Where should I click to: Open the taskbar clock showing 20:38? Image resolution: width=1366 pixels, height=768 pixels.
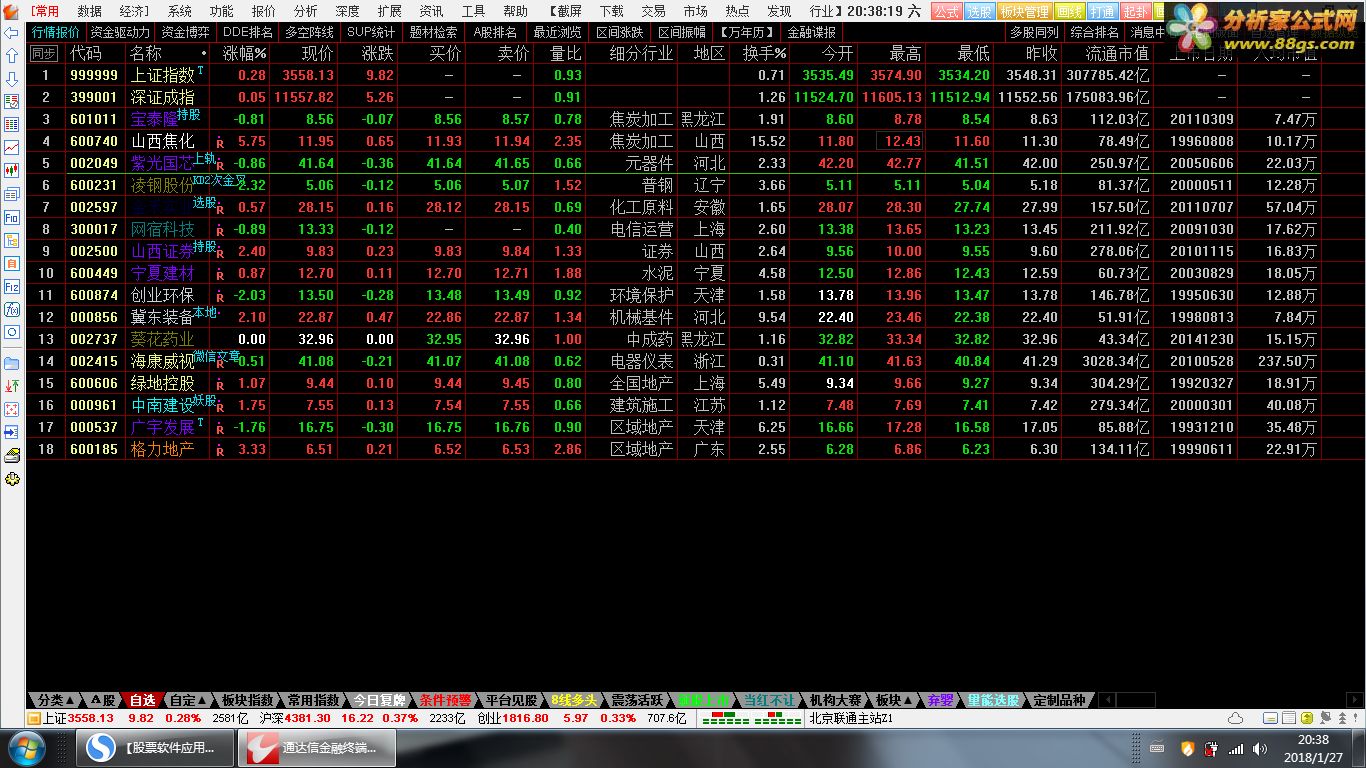click(x=1313, y=747)
